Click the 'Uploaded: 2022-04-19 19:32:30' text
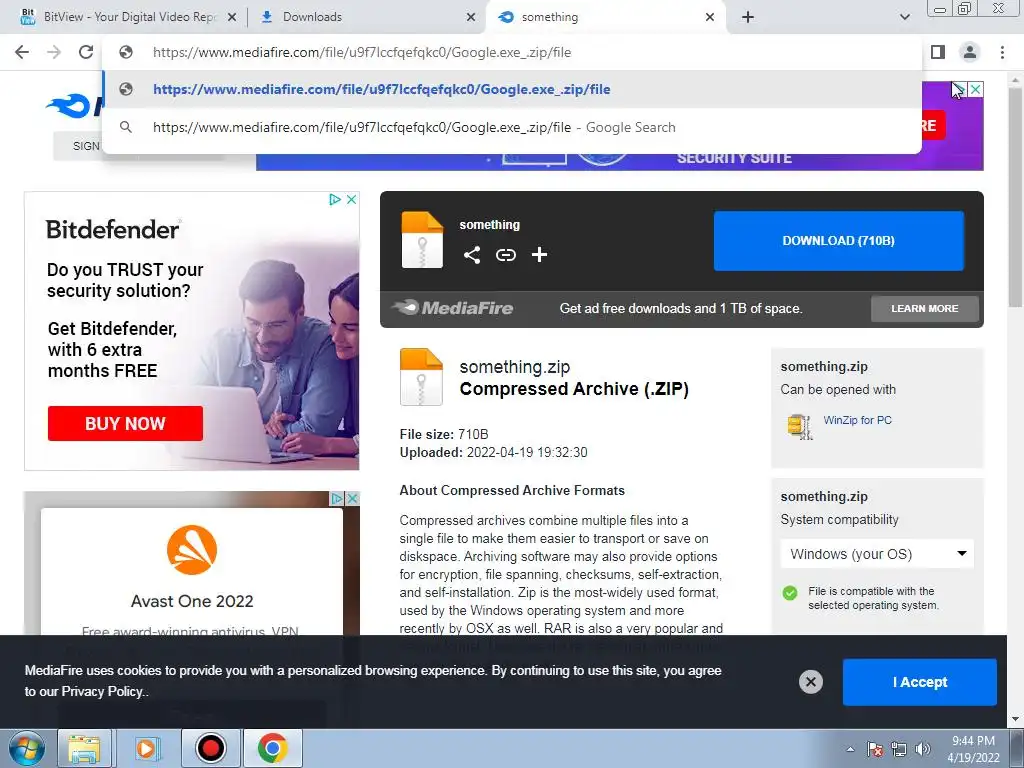The height and width of the screenshot is (768, 1024). coord(493,452)
